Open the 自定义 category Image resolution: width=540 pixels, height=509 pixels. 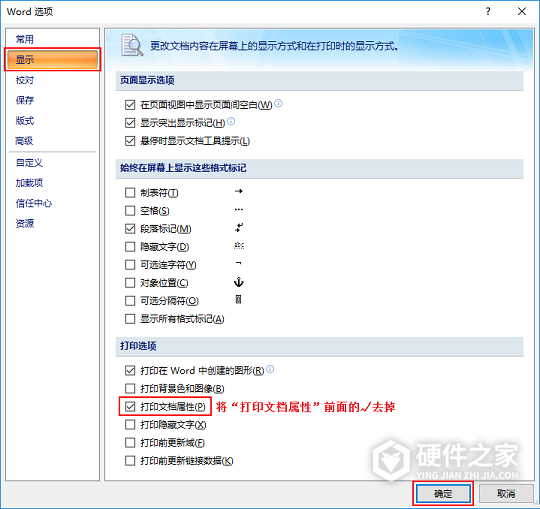pos(29,163)
